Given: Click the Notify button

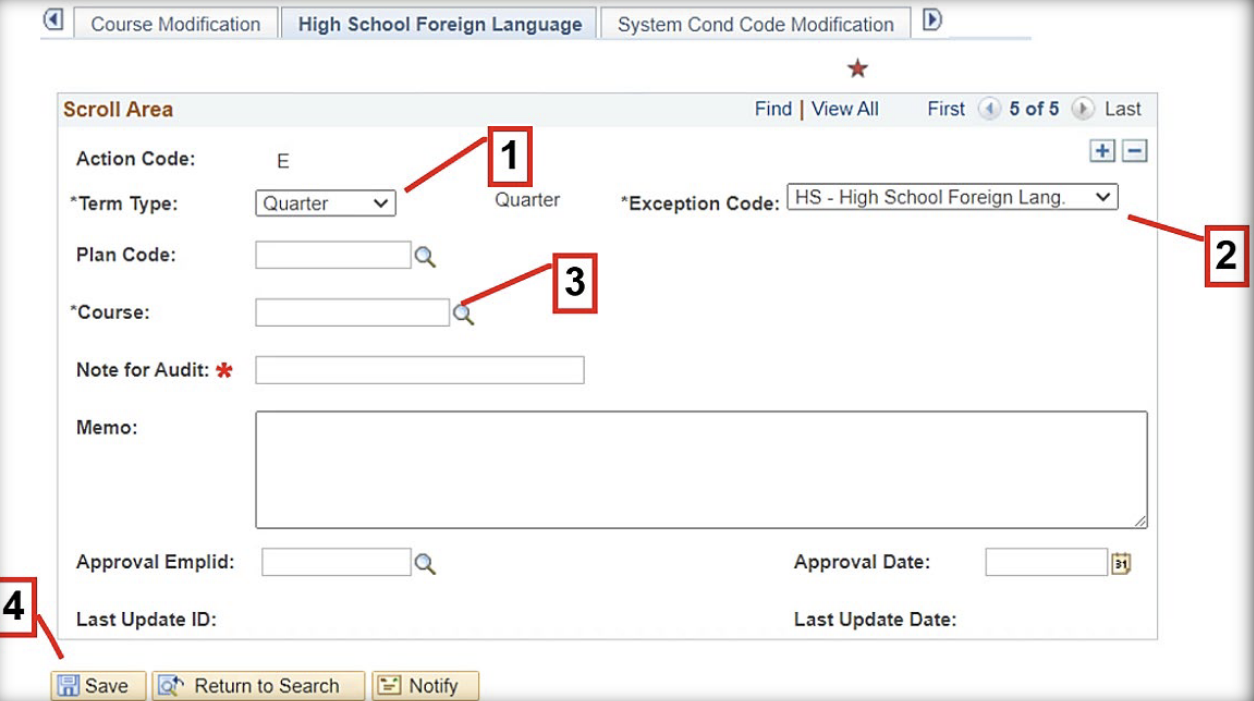Looking at the screenshot, I should coord(425,686).
